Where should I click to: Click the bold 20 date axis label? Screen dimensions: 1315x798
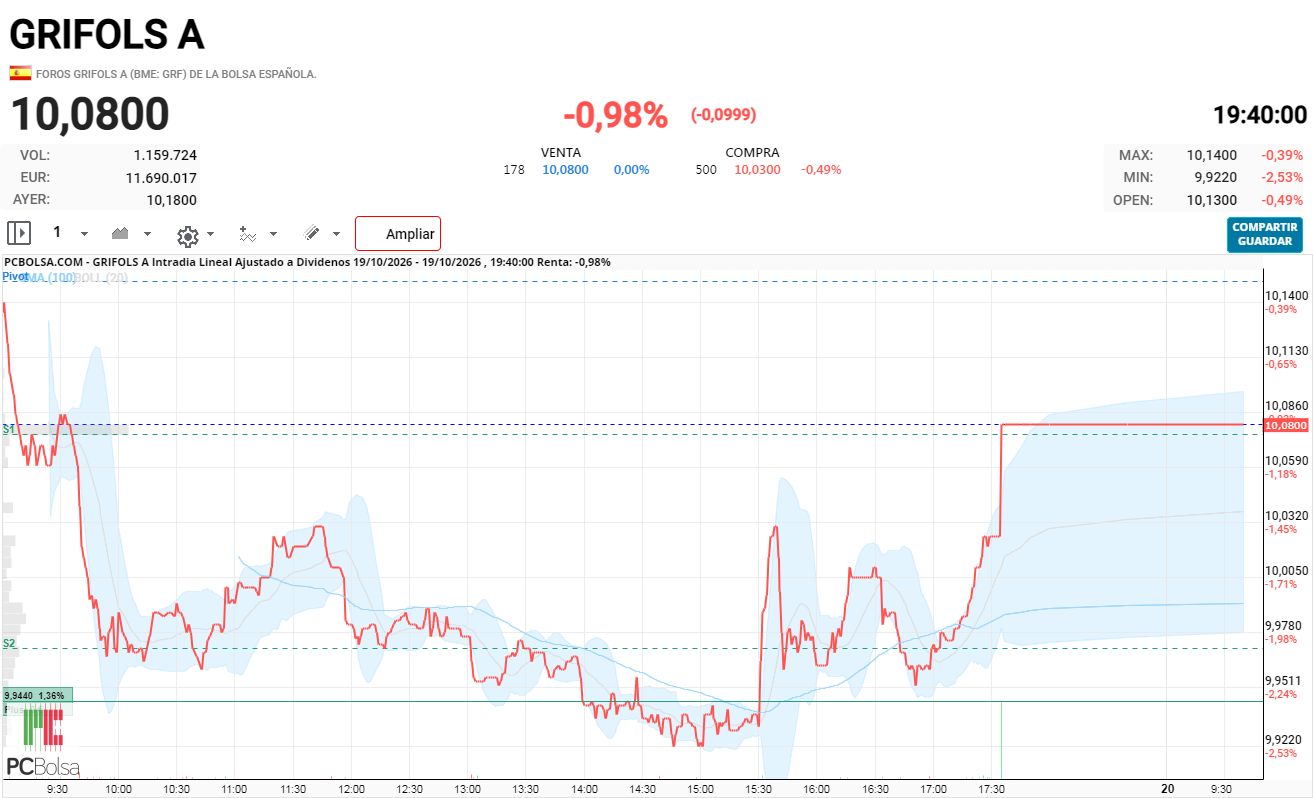coord(1167,788)
